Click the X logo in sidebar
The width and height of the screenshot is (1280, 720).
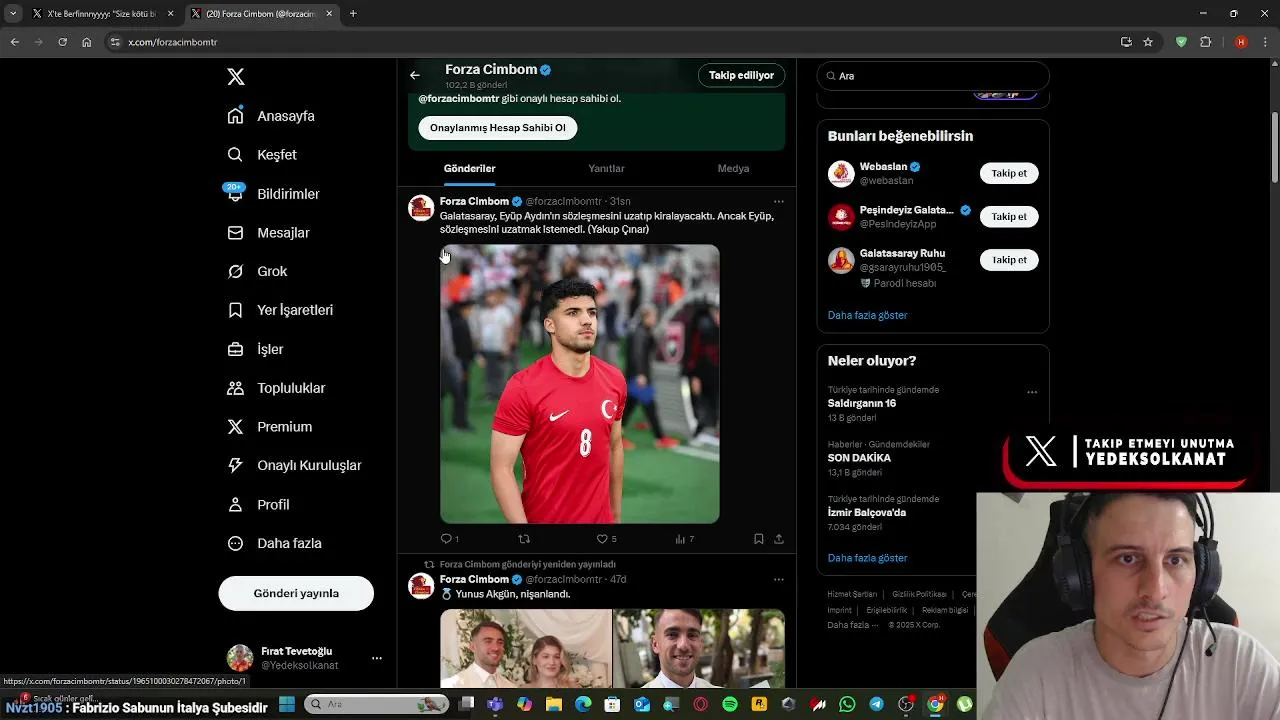tap(236, 77)
